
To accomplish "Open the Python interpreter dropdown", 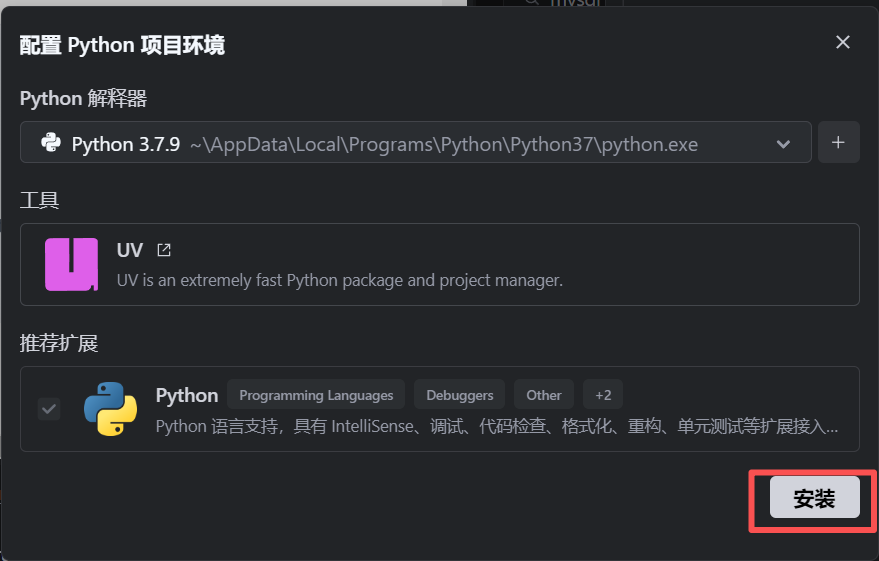I will tap(415, 142).
